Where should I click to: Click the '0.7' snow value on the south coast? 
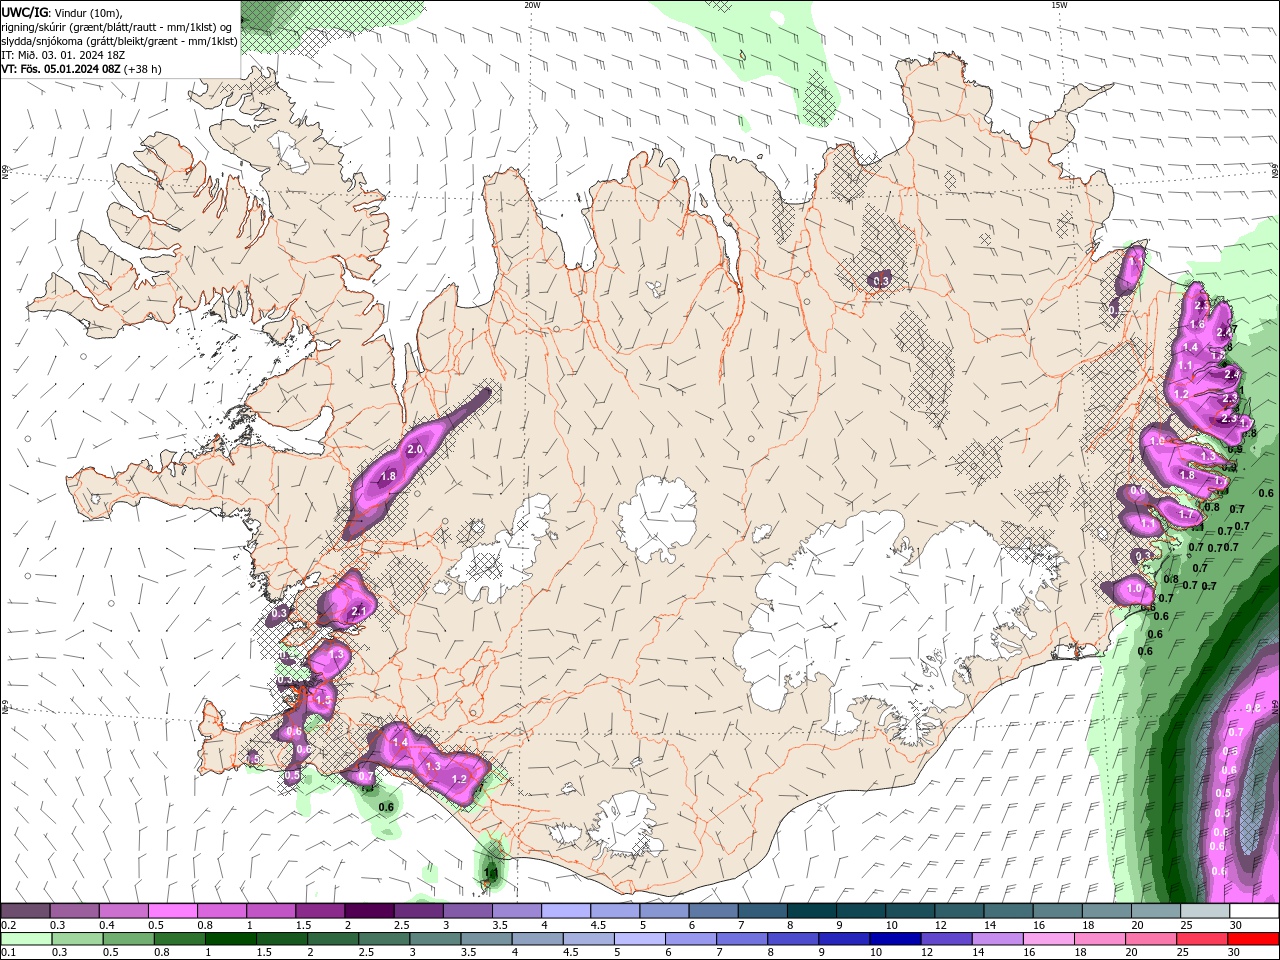pos(366,776)
